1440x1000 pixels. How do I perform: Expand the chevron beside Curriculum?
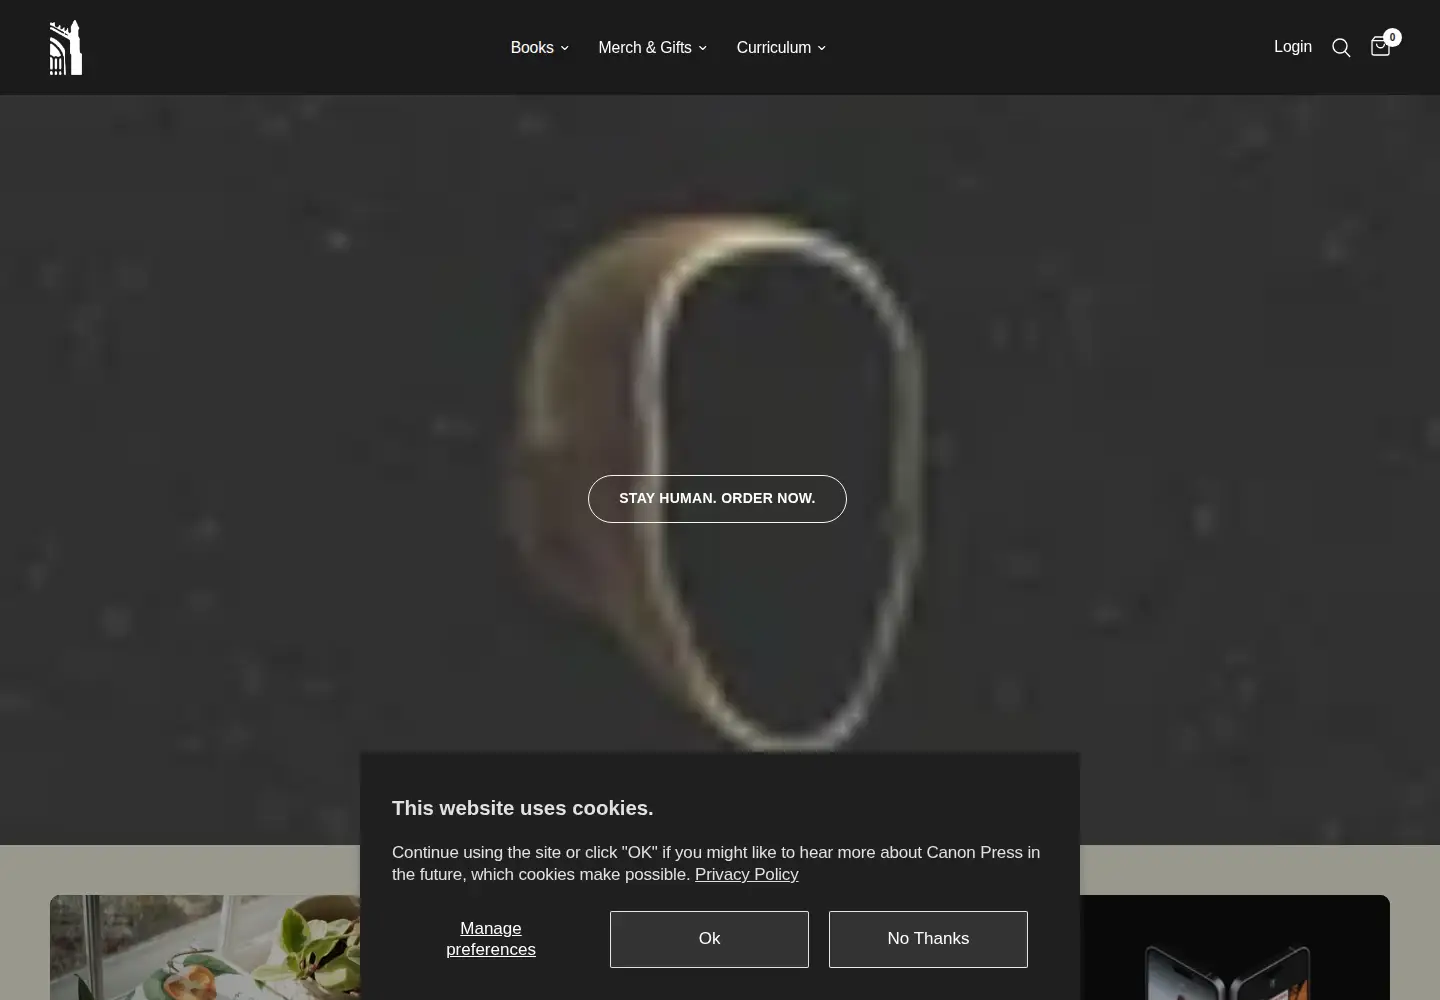pyautogui.click(x=822, y=48)
